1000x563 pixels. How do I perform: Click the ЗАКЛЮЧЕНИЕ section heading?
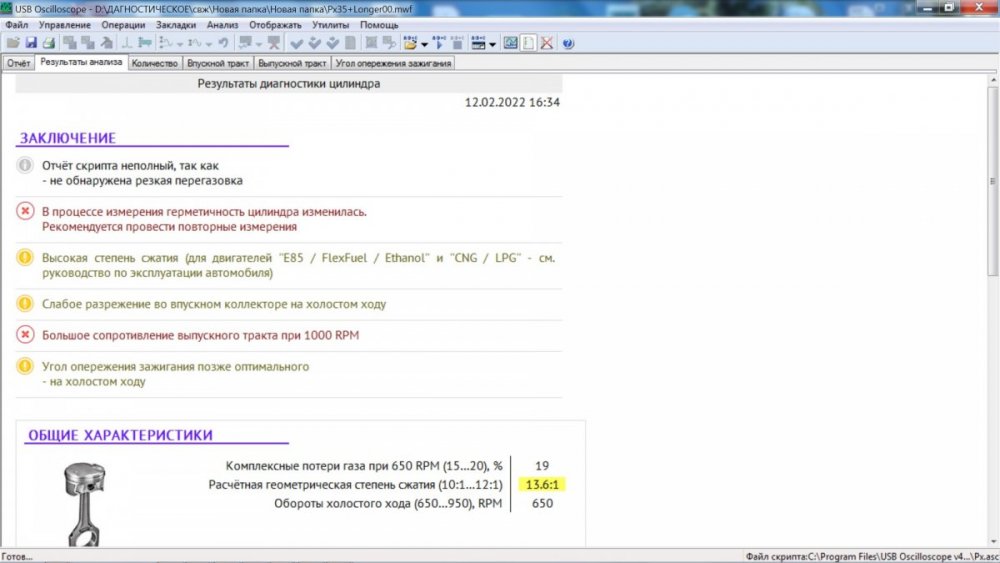(x=68, y=138)
